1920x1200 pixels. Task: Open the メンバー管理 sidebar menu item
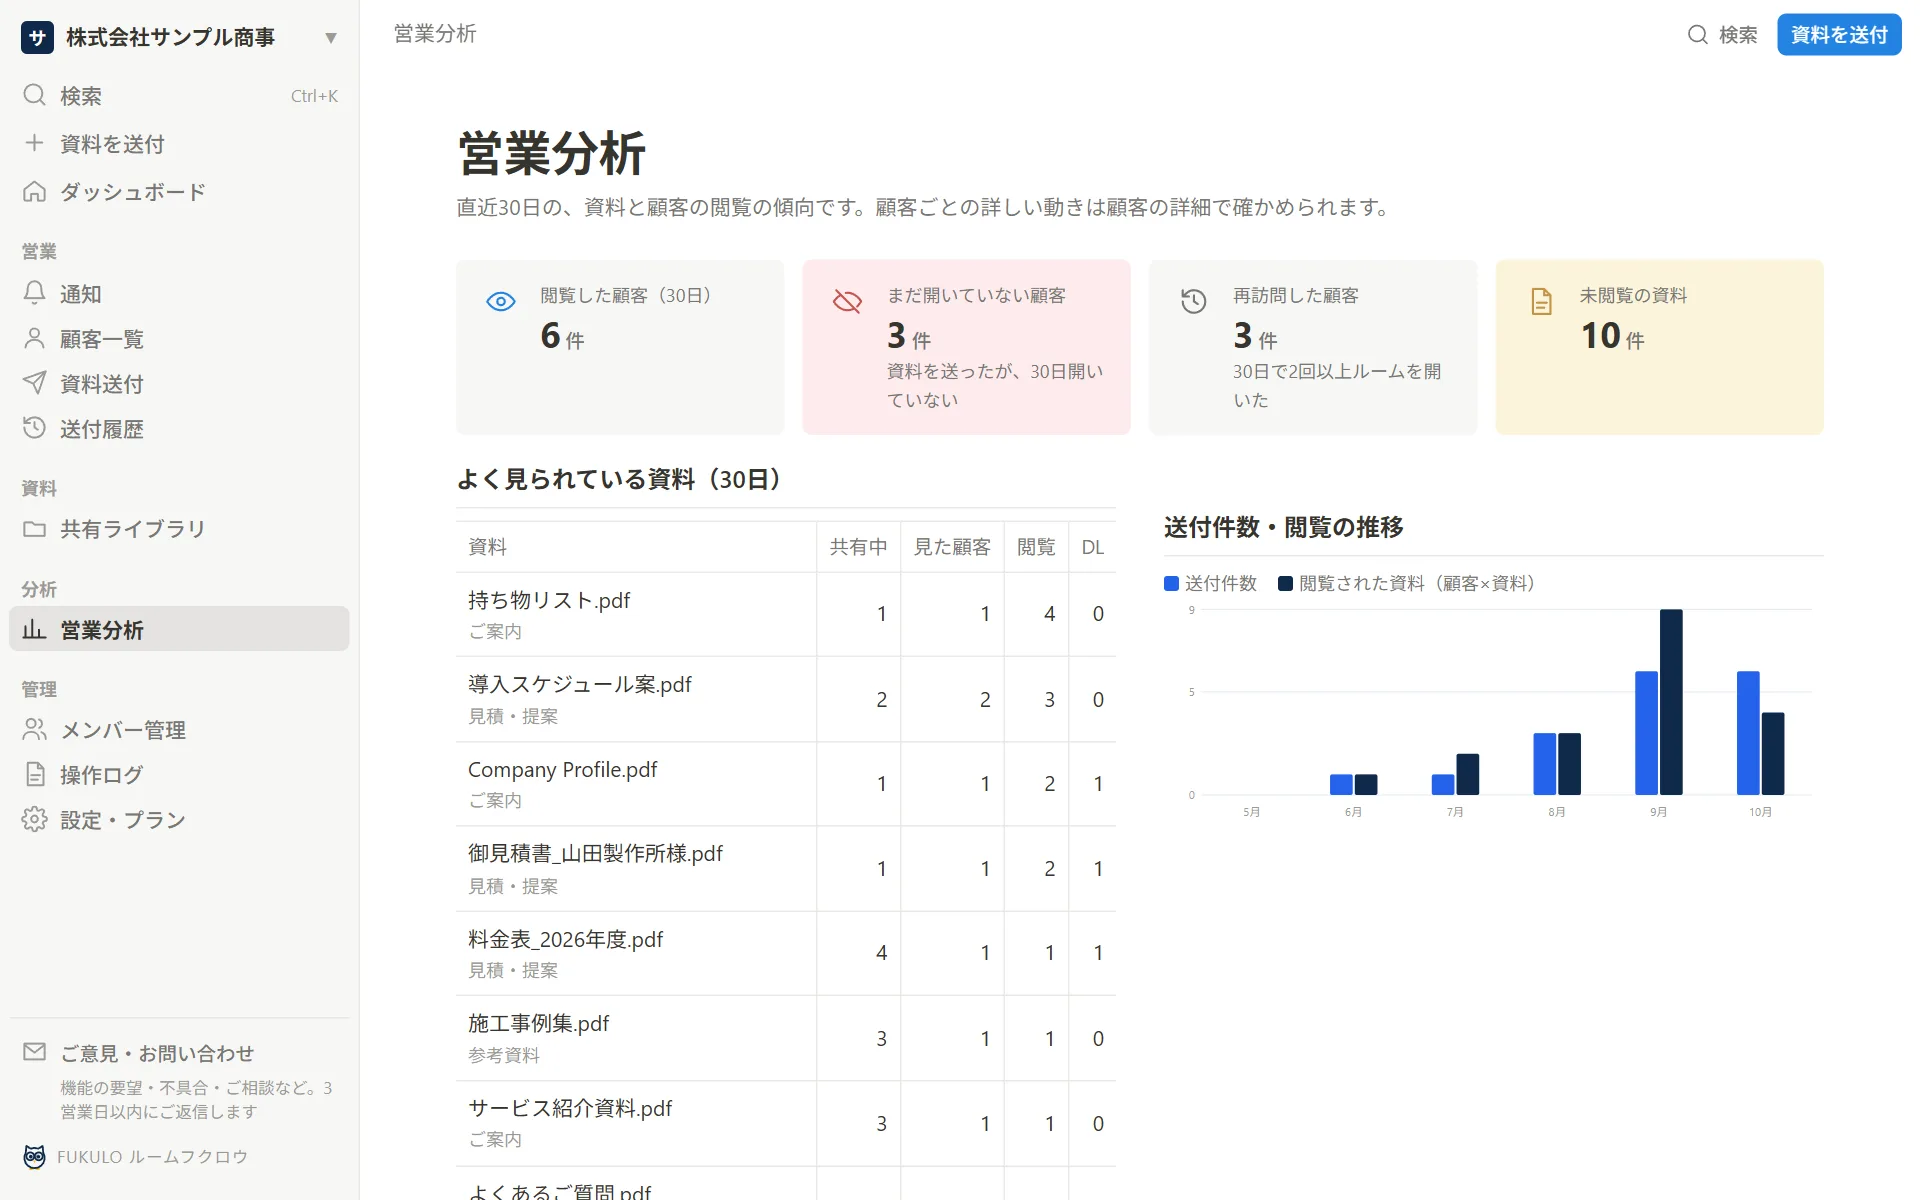pyautogui.click(x=180, y=729)
